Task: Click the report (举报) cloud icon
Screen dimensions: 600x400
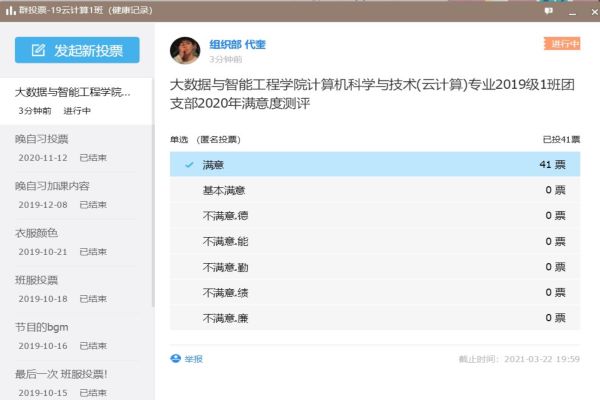Action: coord(176,359)
